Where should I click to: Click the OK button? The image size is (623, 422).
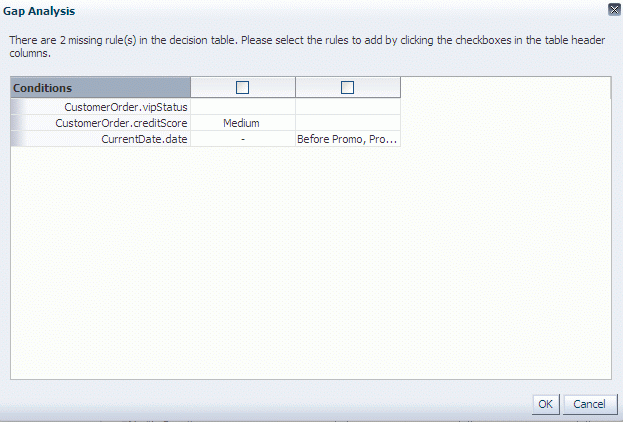point(546,404)
